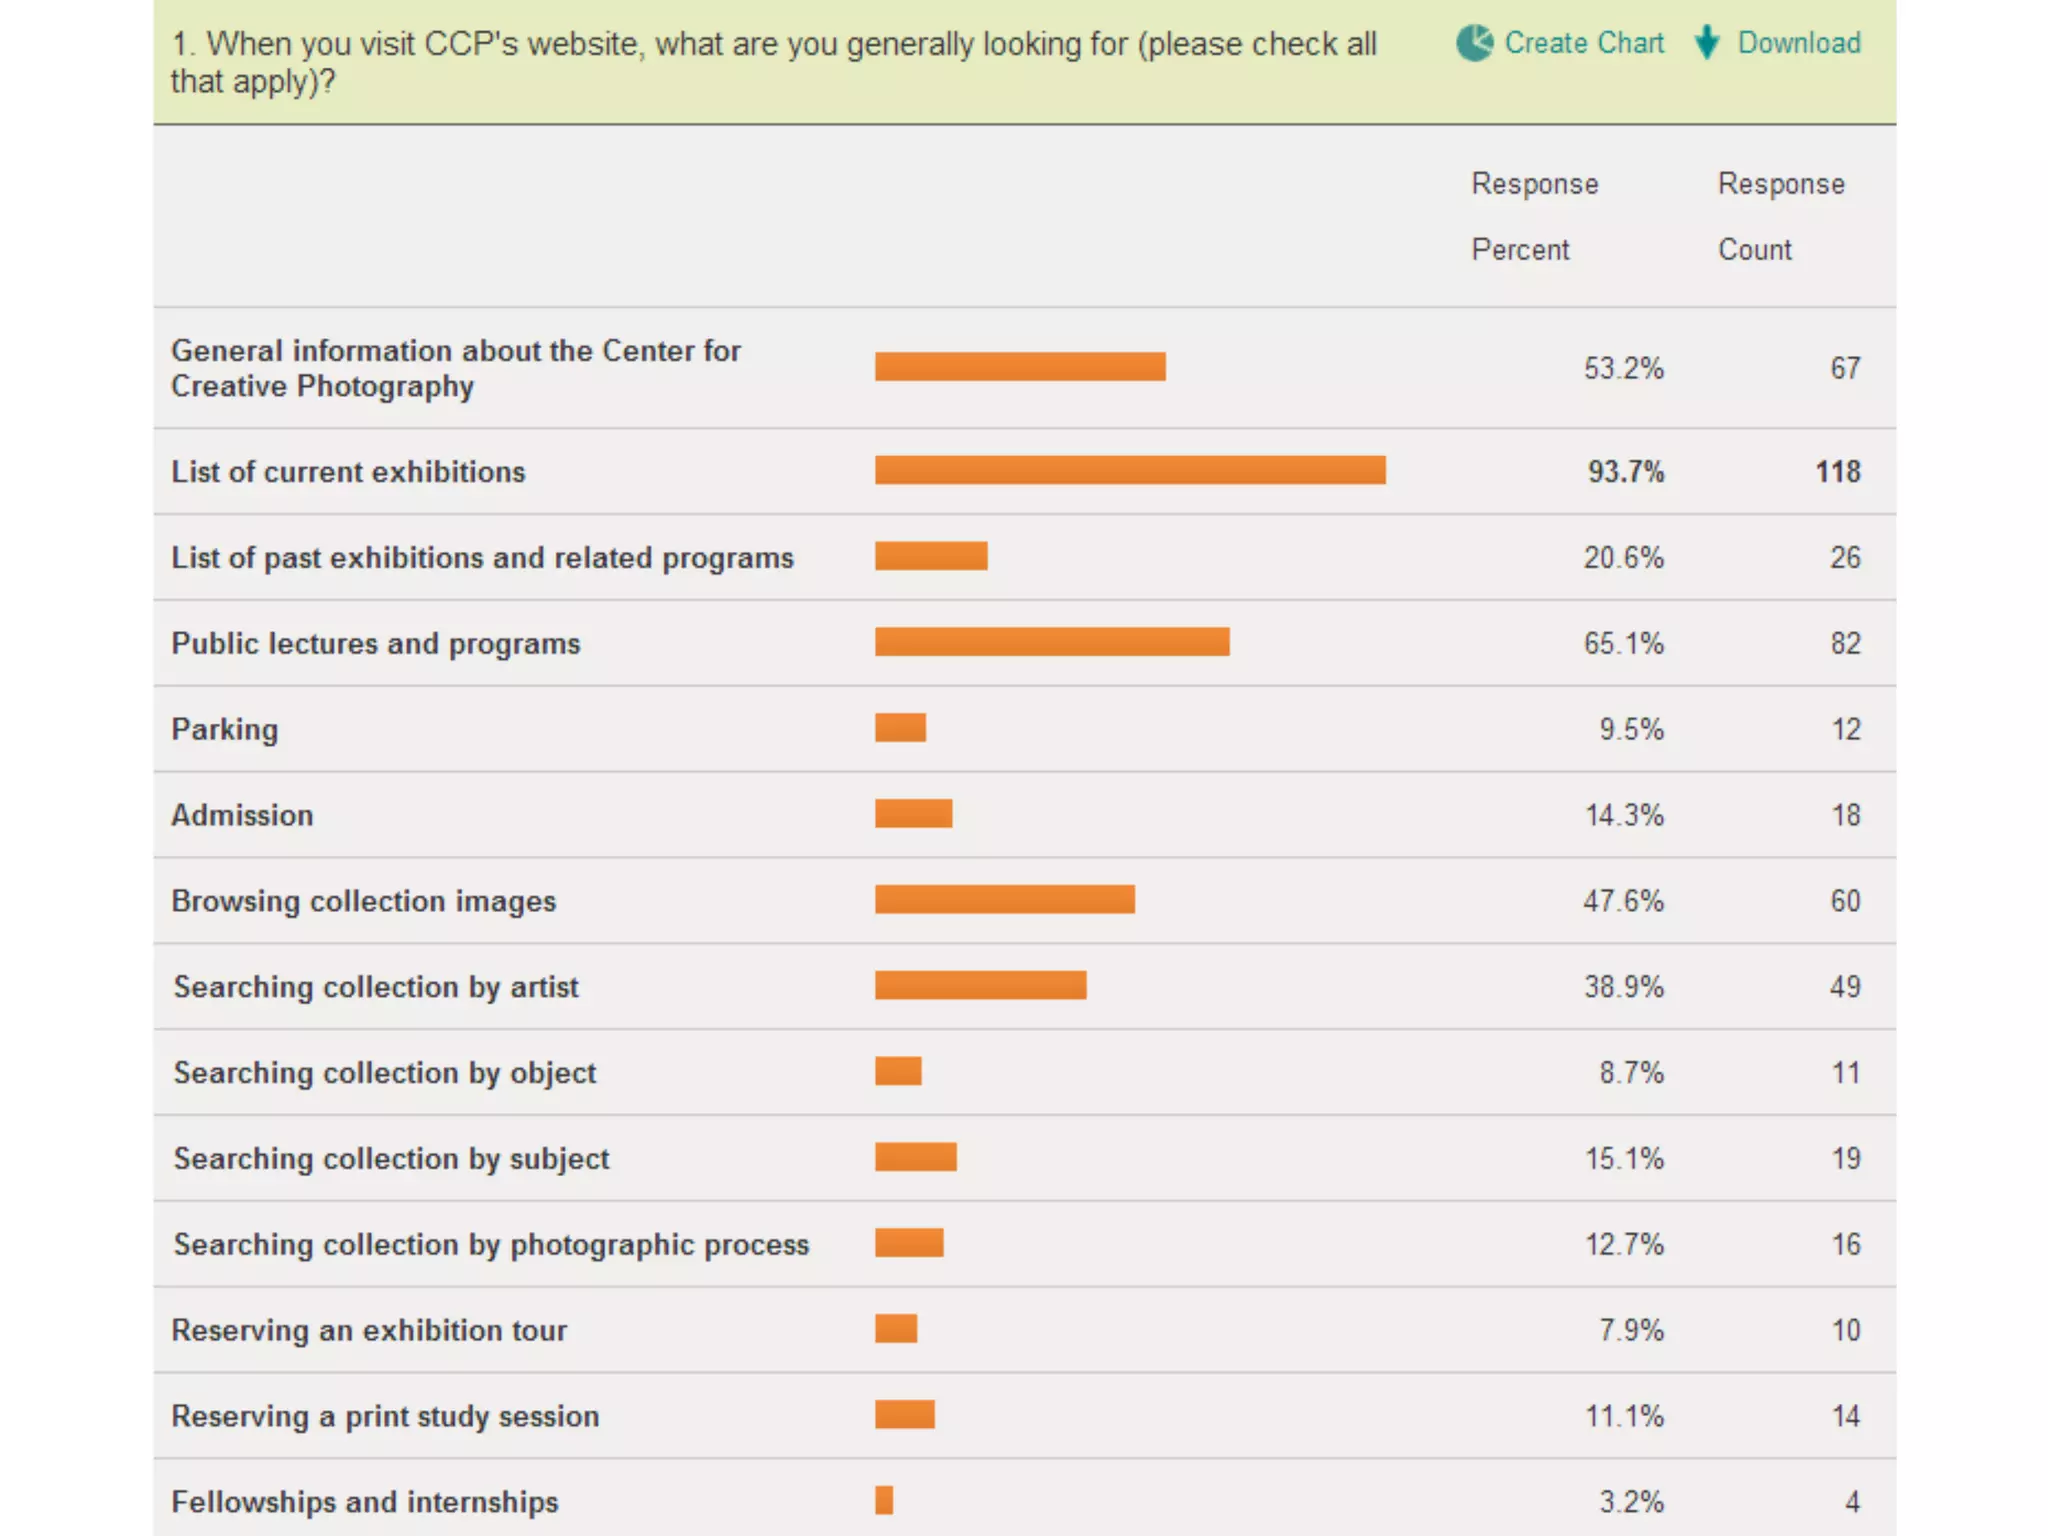Click the Searching collection by artist bar
This screenshot has height=1536, width=2048.
(981, 985)
